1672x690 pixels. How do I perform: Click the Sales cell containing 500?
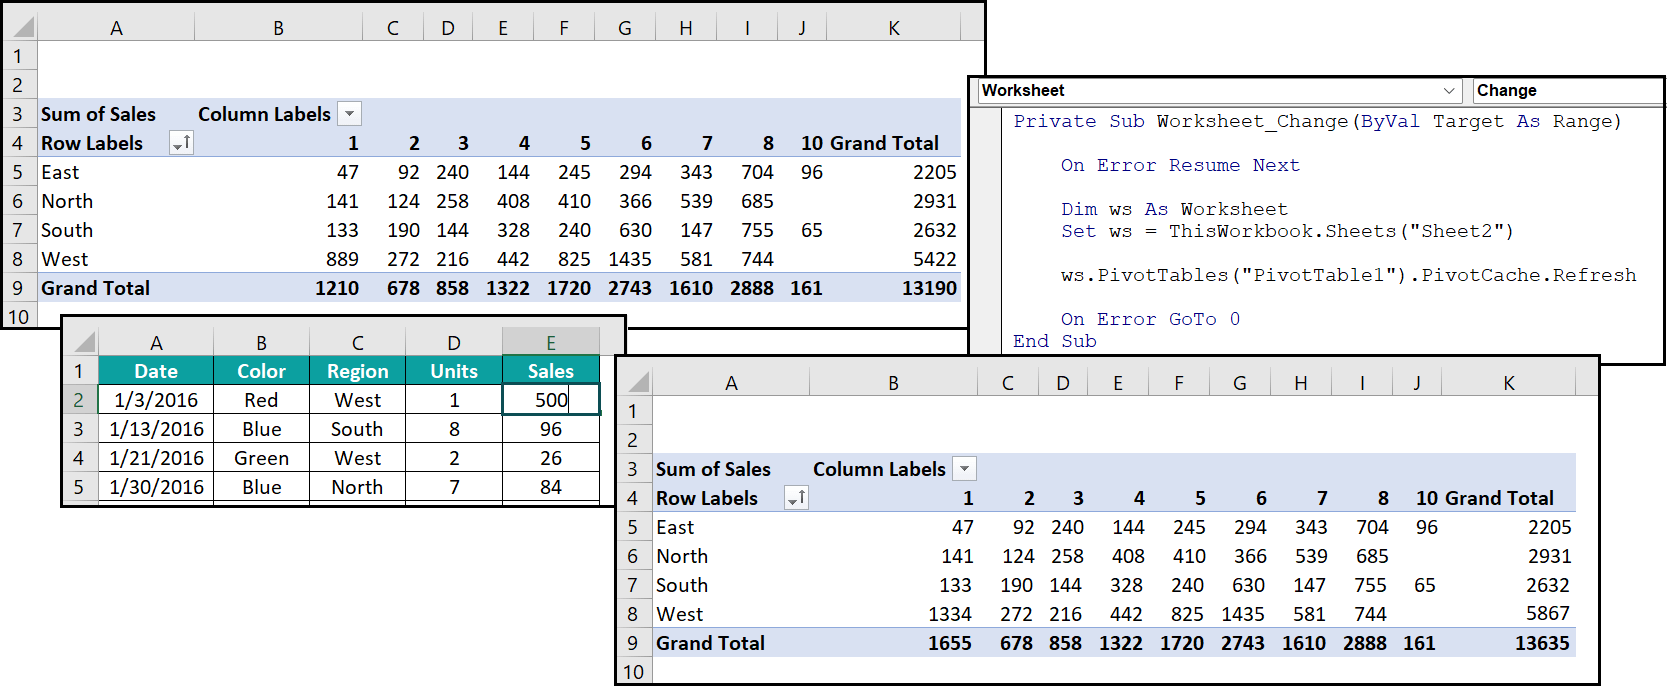pyautogui.click(x=551, y=400)
